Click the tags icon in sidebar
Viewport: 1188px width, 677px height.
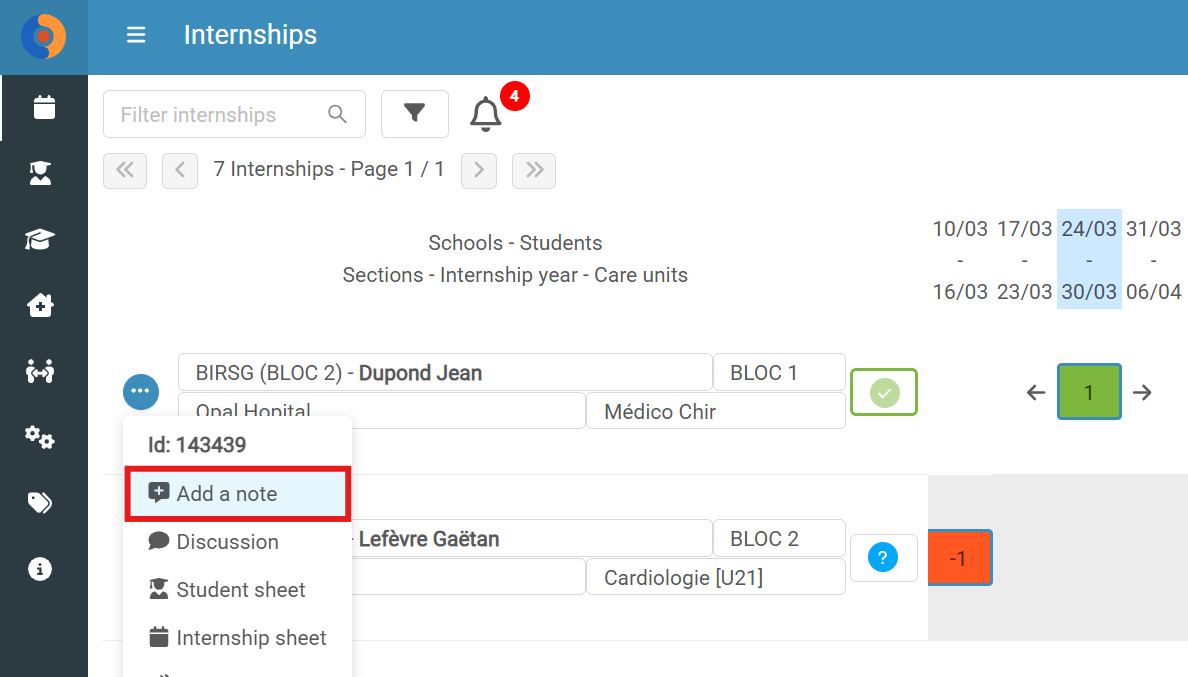(39, 503)
